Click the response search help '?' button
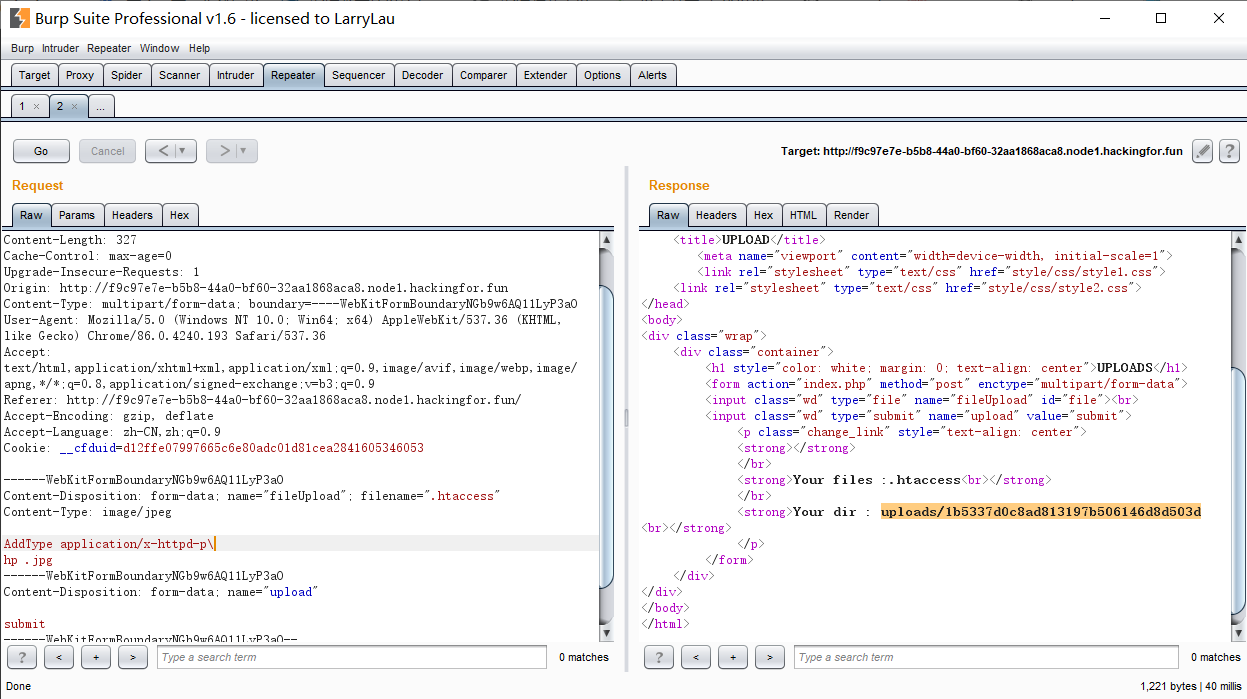Viewport: 1247px width, 699px height. pos(658,657)
